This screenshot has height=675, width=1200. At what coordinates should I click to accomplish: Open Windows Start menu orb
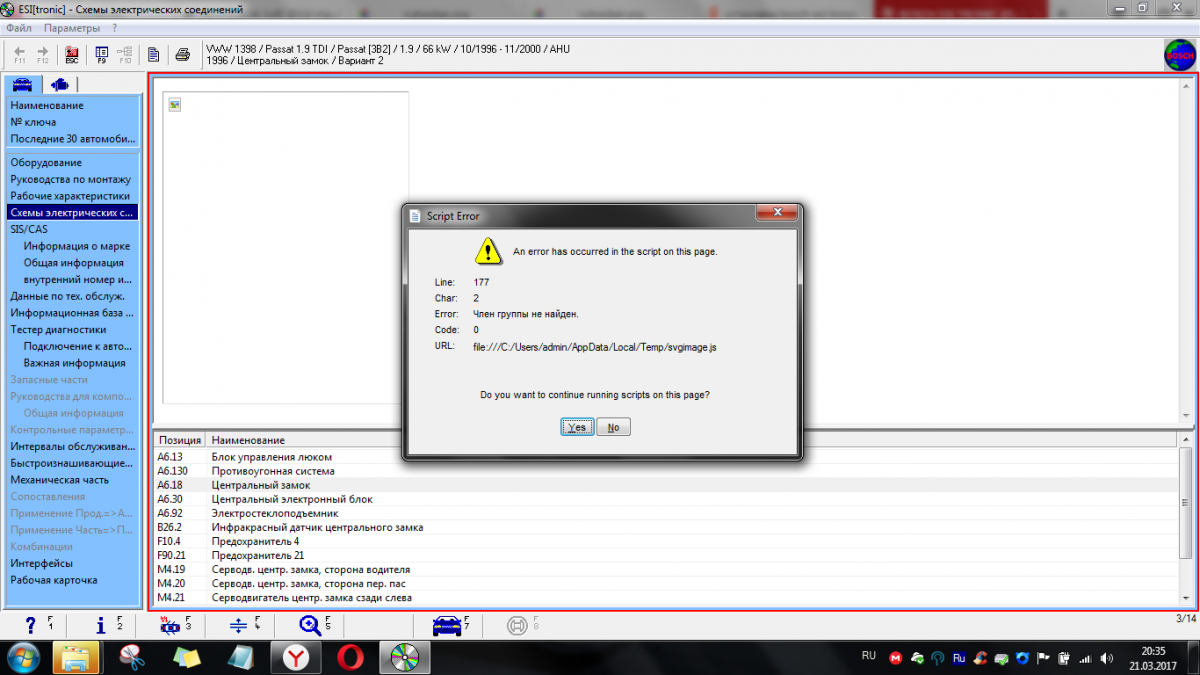point(22,657)
